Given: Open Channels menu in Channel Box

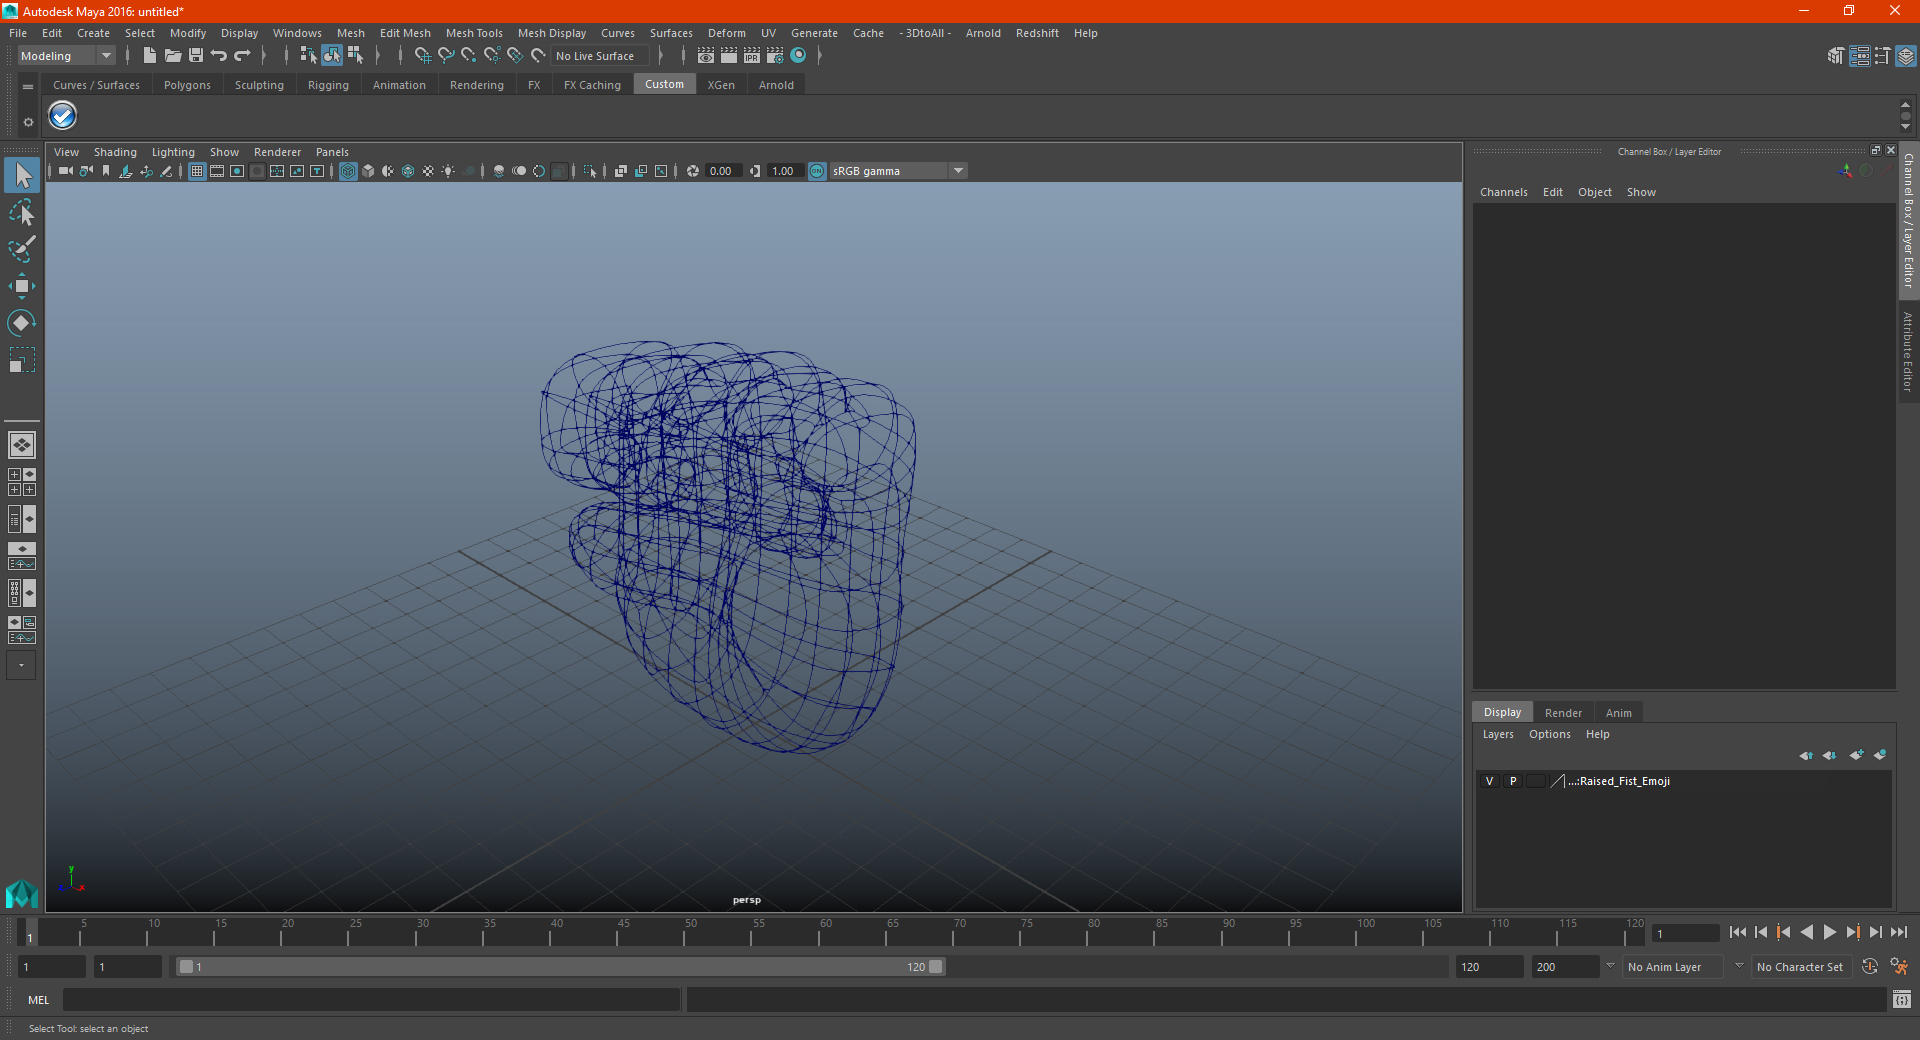Looking at the screenshot, I should coord(1504,192).
